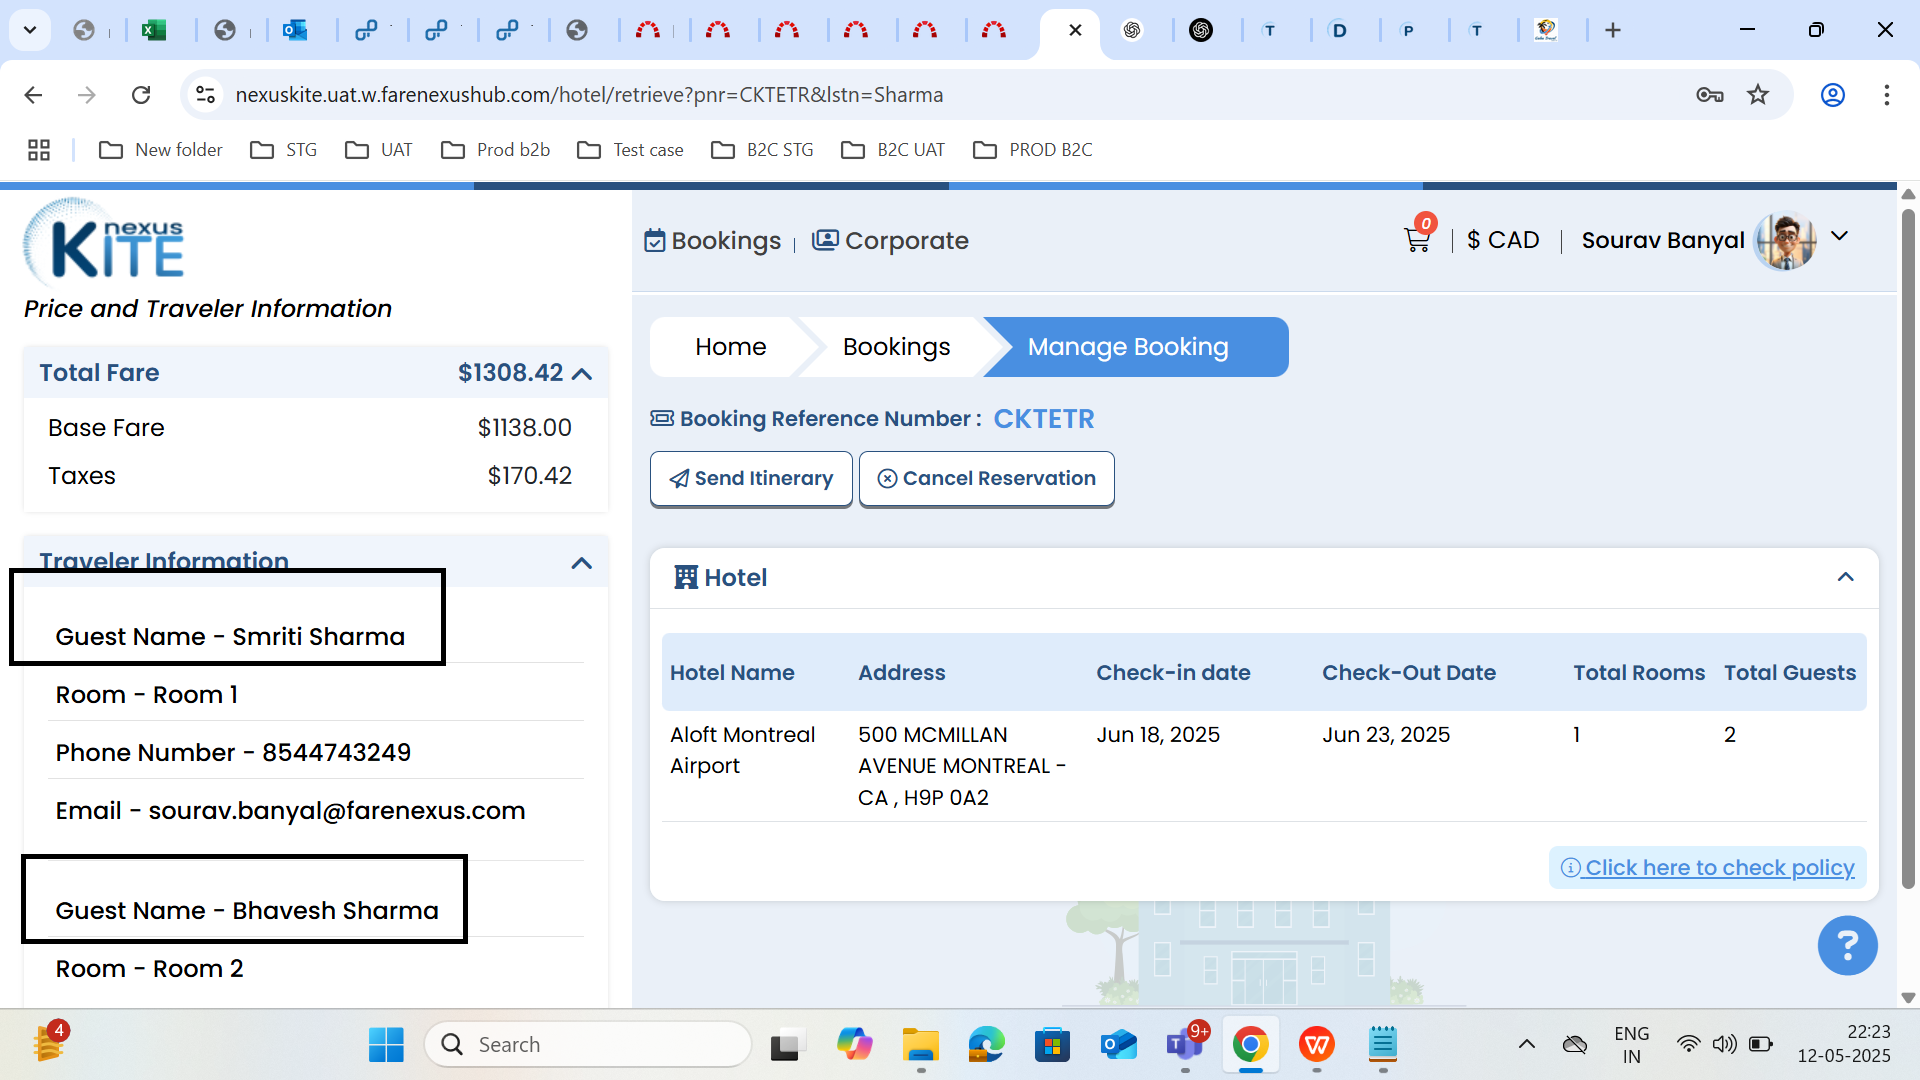
Task: Open Copilot from the taskbar
Action: 854,1045
